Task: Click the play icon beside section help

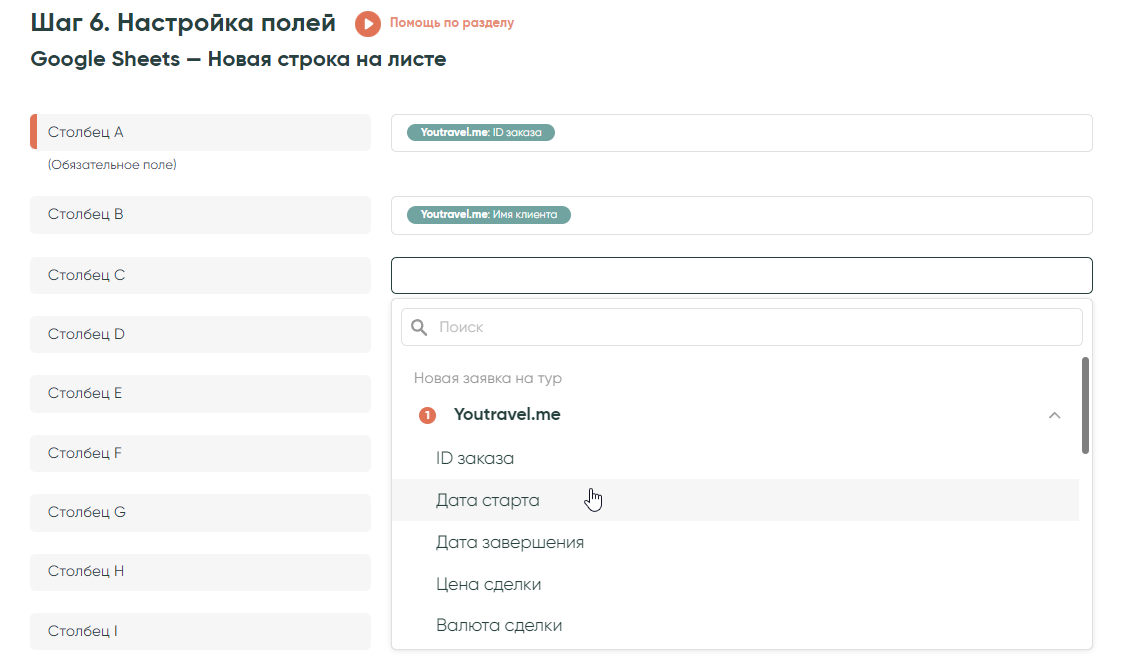Action: click(x=368, y=23)
